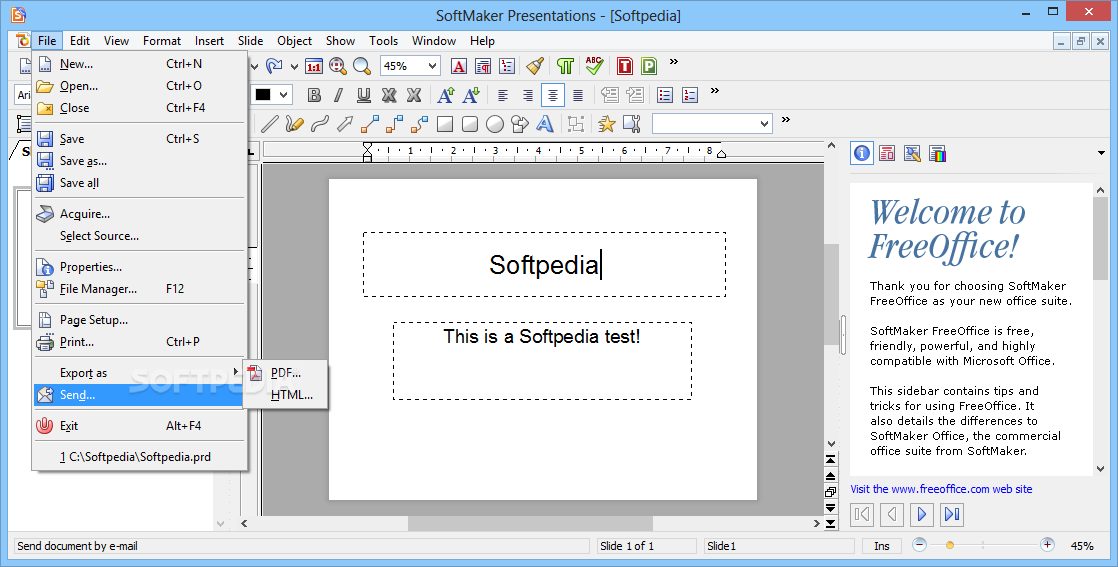
Task: Go to next sidebar tip page
Action: coord(921,514)
